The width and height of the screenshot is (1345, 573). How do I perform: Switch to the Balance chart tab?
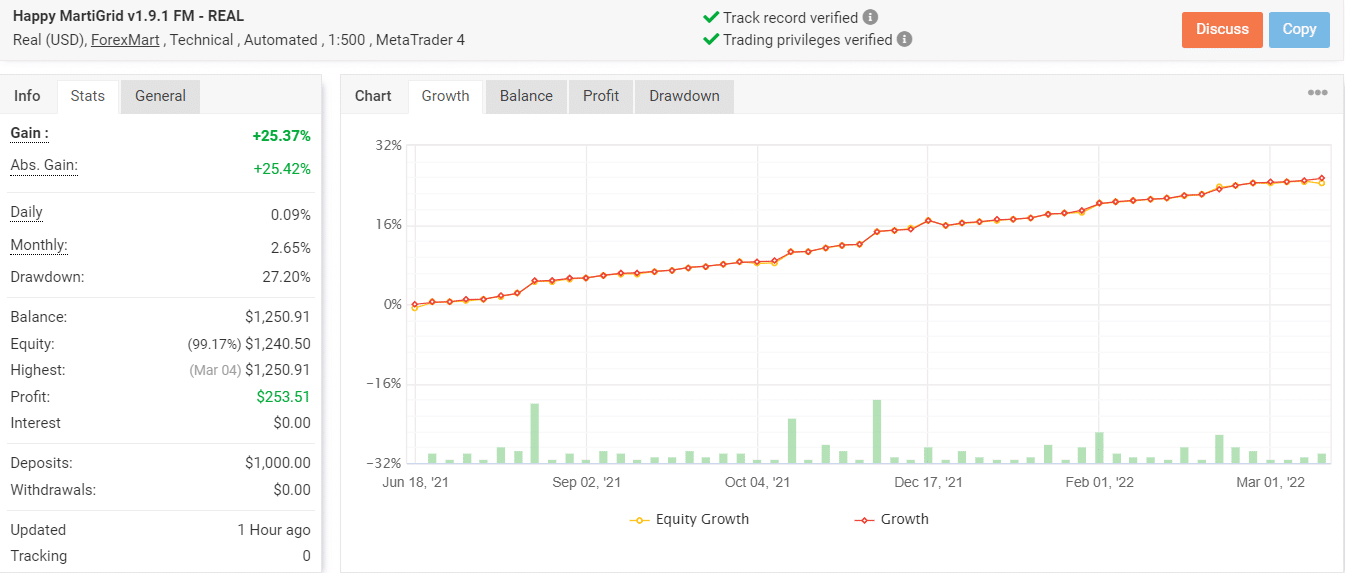pyautogui.click(x=526, y=96)
